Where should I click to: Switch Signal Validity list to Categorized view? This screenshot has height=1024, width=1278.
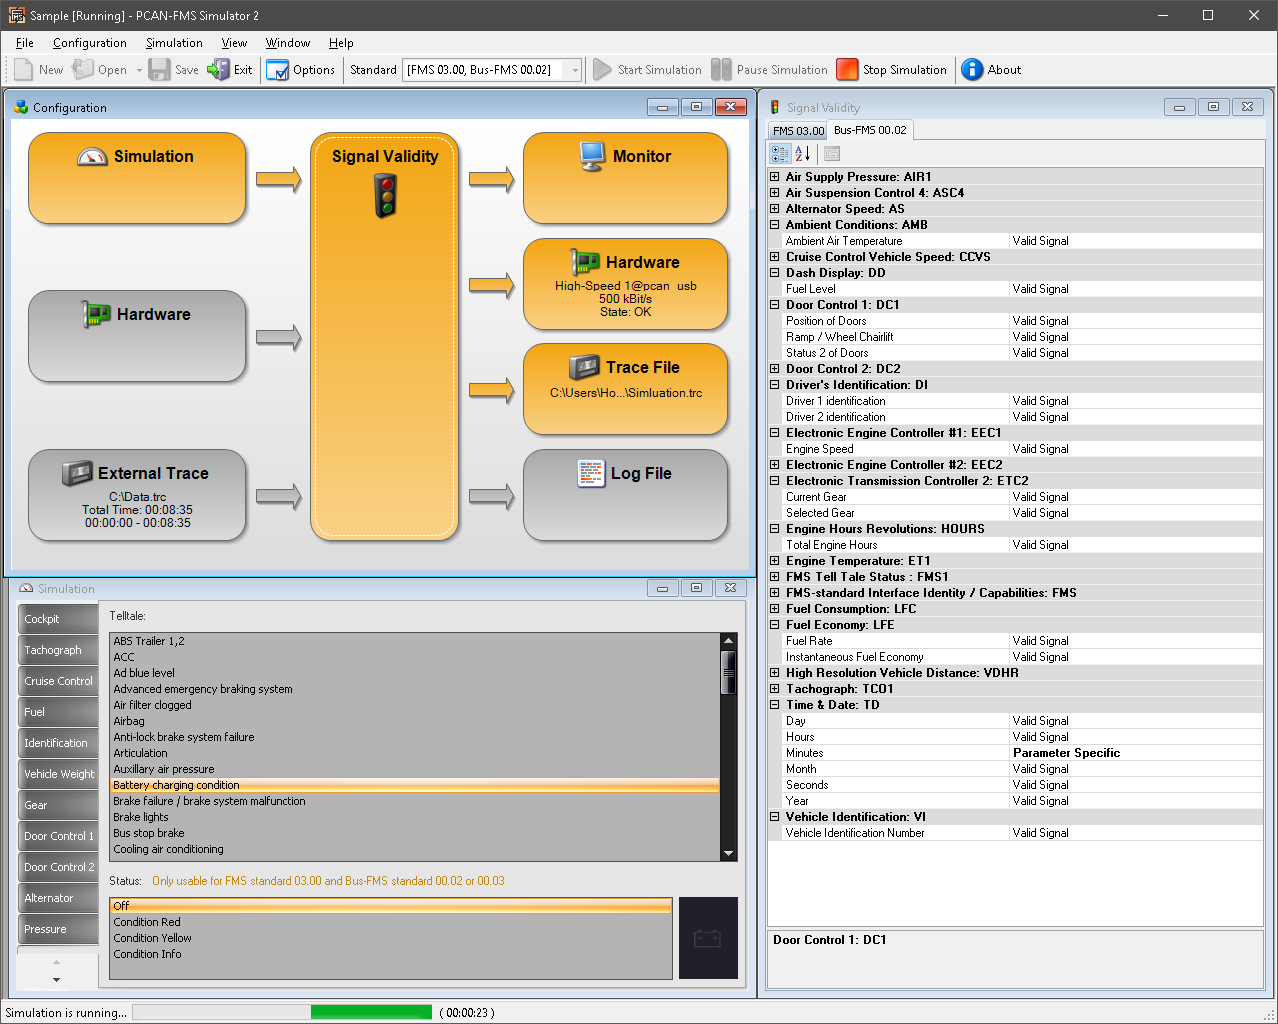pos(781,154)
